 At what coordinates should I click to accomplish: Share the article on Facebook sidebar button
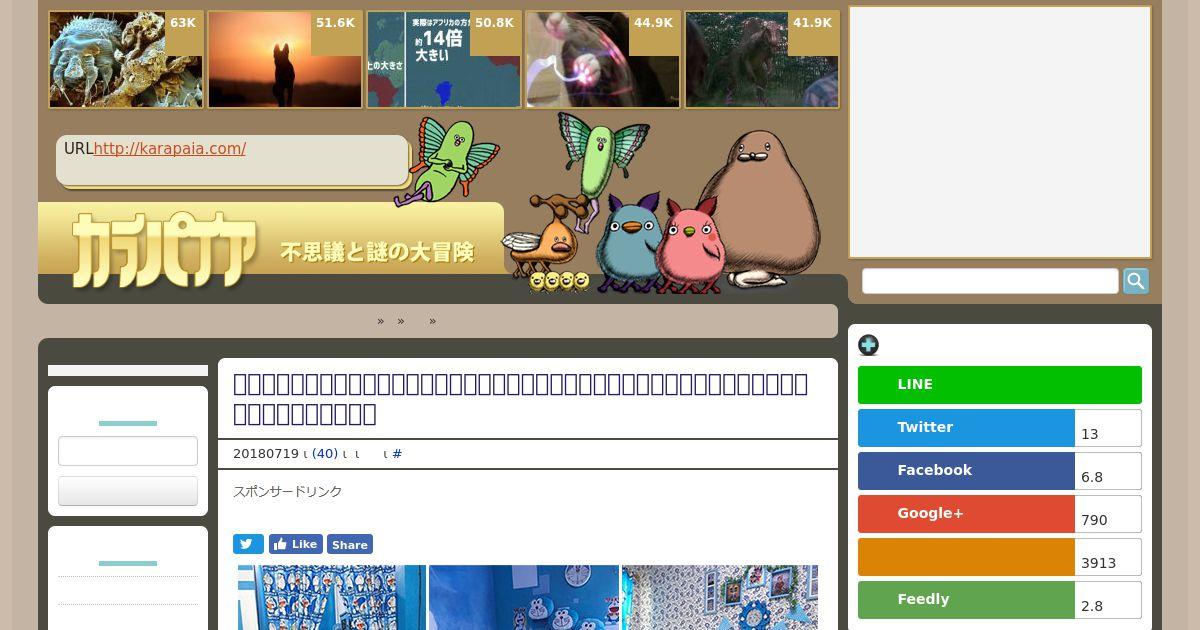tap(966, 471)
